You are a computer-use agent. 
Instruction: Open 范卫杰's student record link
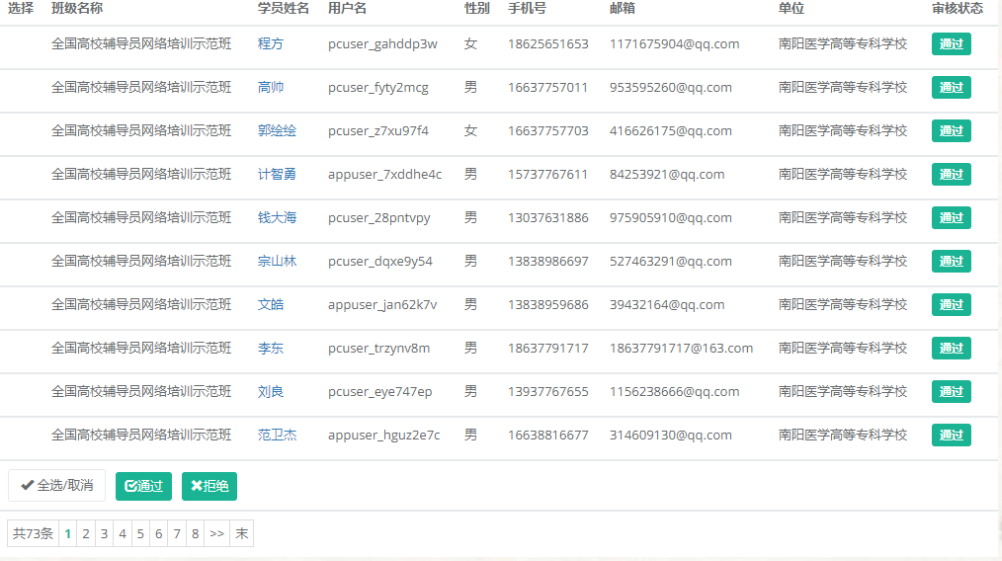coord(277,435)
